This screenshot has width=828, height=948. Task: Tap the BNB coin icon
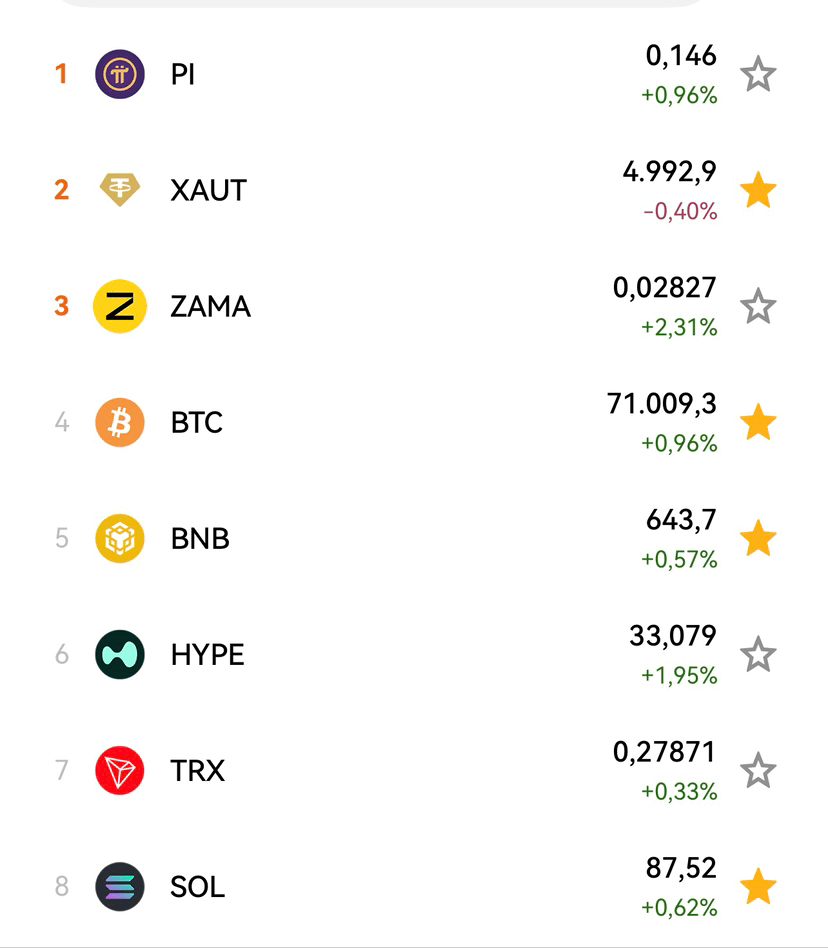tap(120, 538)
